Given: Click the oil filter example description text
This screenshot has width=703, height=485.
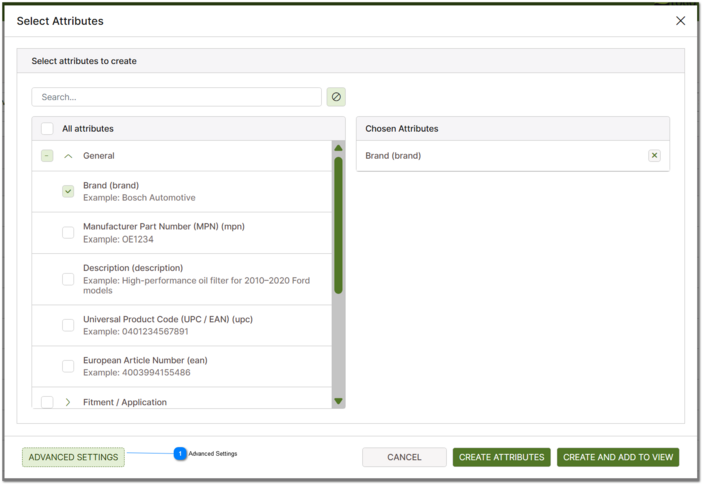Looking at the screenshot, I should [196, 285].
